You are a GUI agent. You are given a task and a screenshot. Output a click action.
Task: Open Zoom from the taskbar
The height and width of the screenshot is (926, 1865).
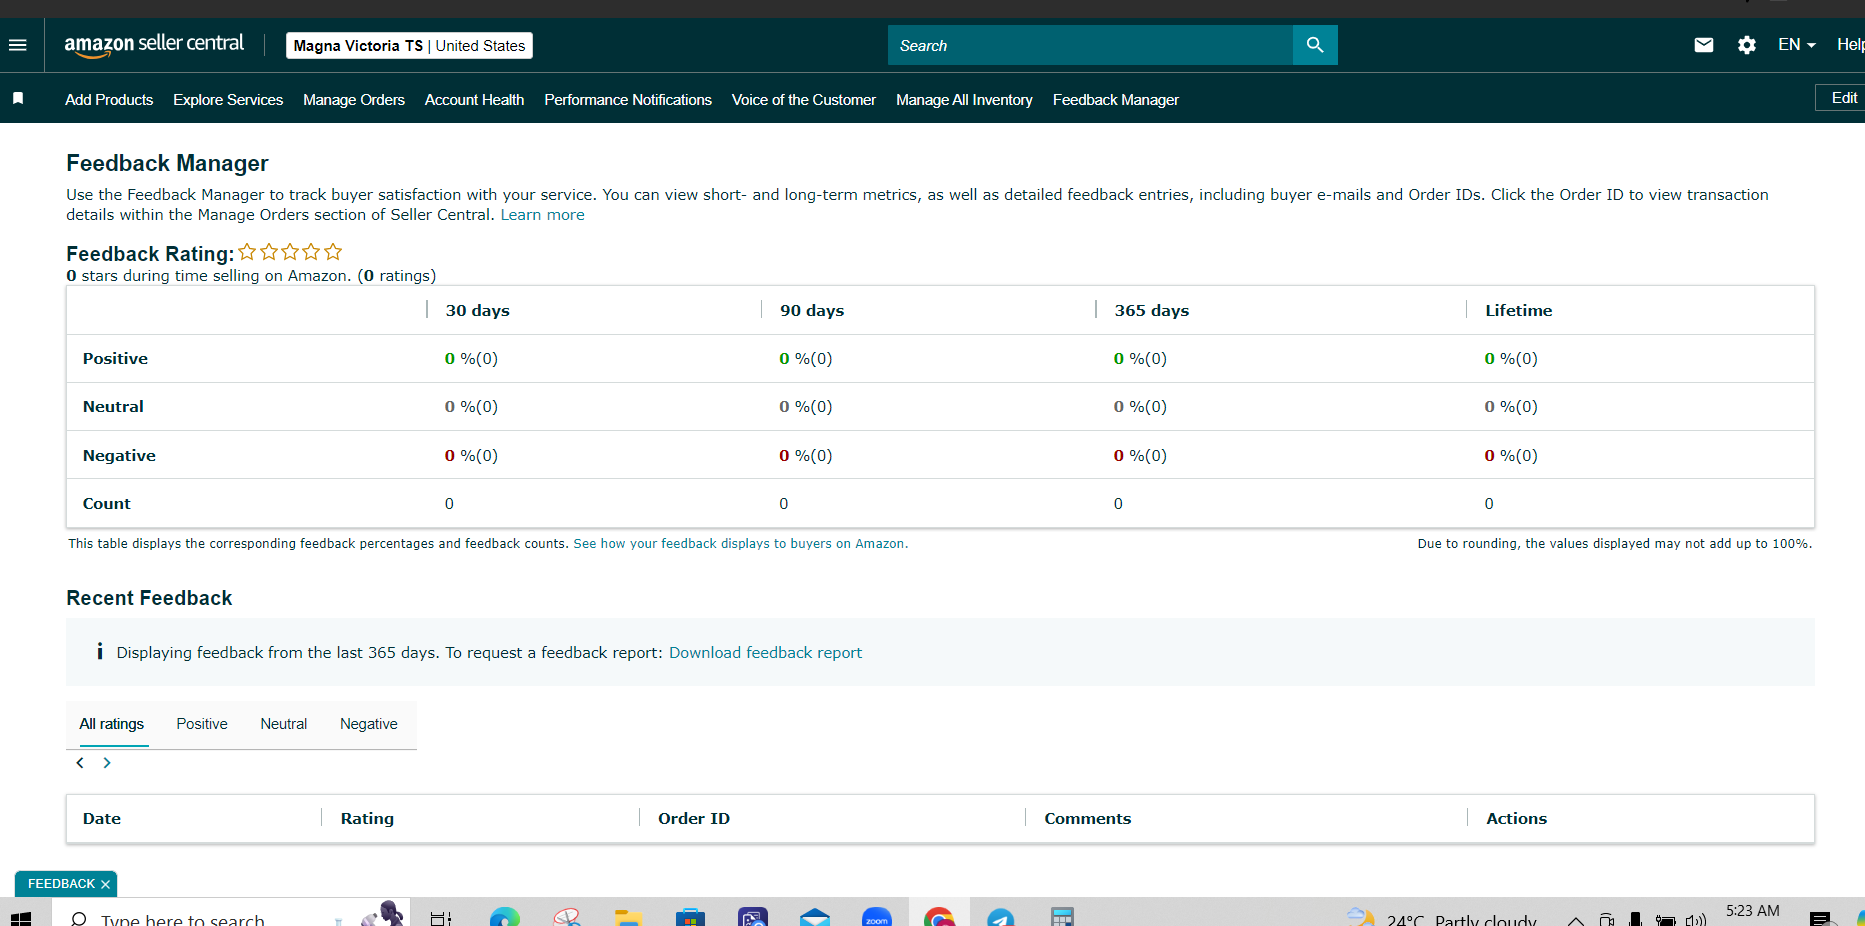(x=877, y=917)
